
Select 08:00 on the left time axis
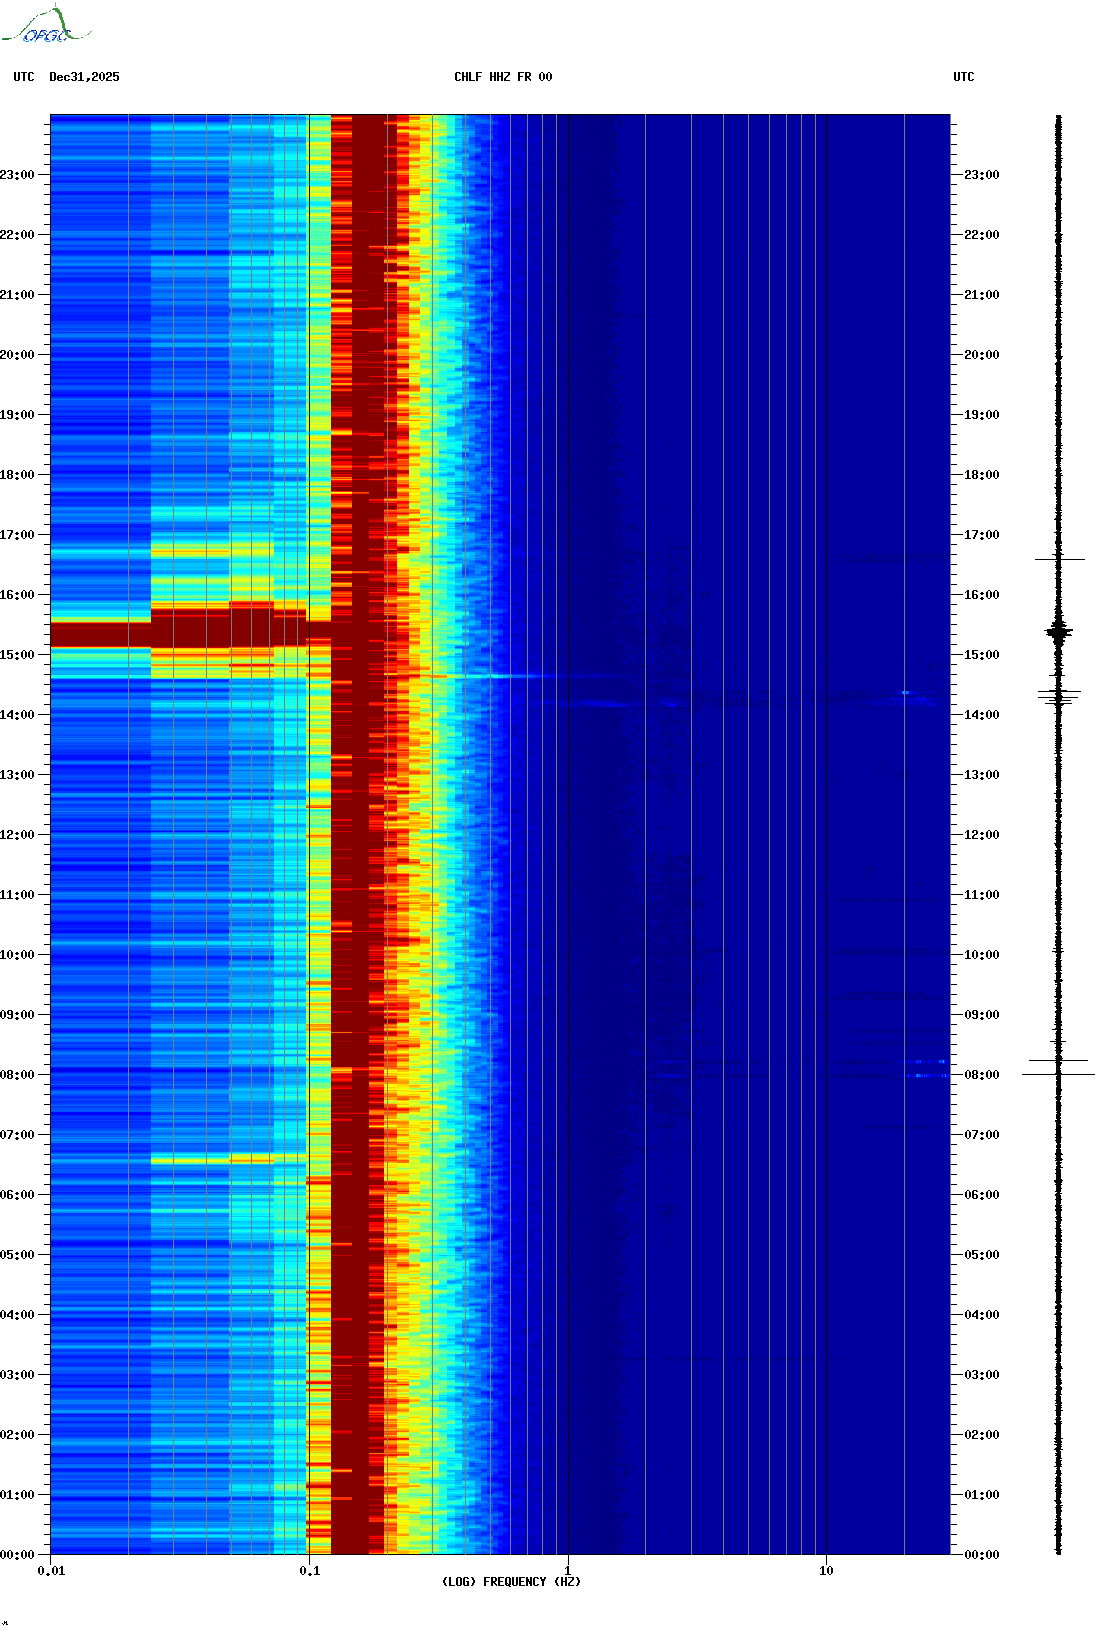click(17, 1075)
